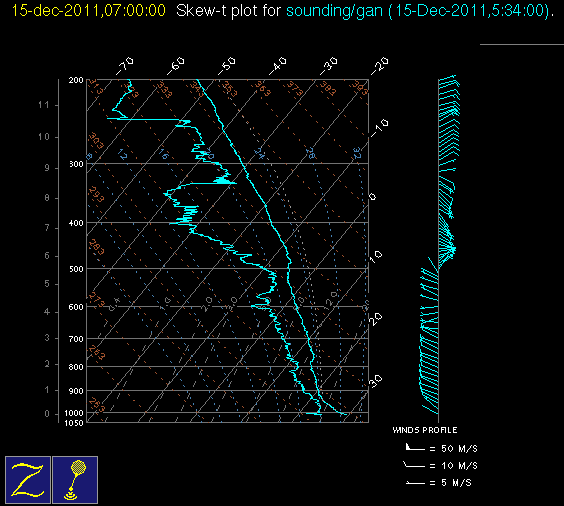Select the 500 pressure level label
The width and height of the screenshot is (564, 506).
click(x=76, y=269)
